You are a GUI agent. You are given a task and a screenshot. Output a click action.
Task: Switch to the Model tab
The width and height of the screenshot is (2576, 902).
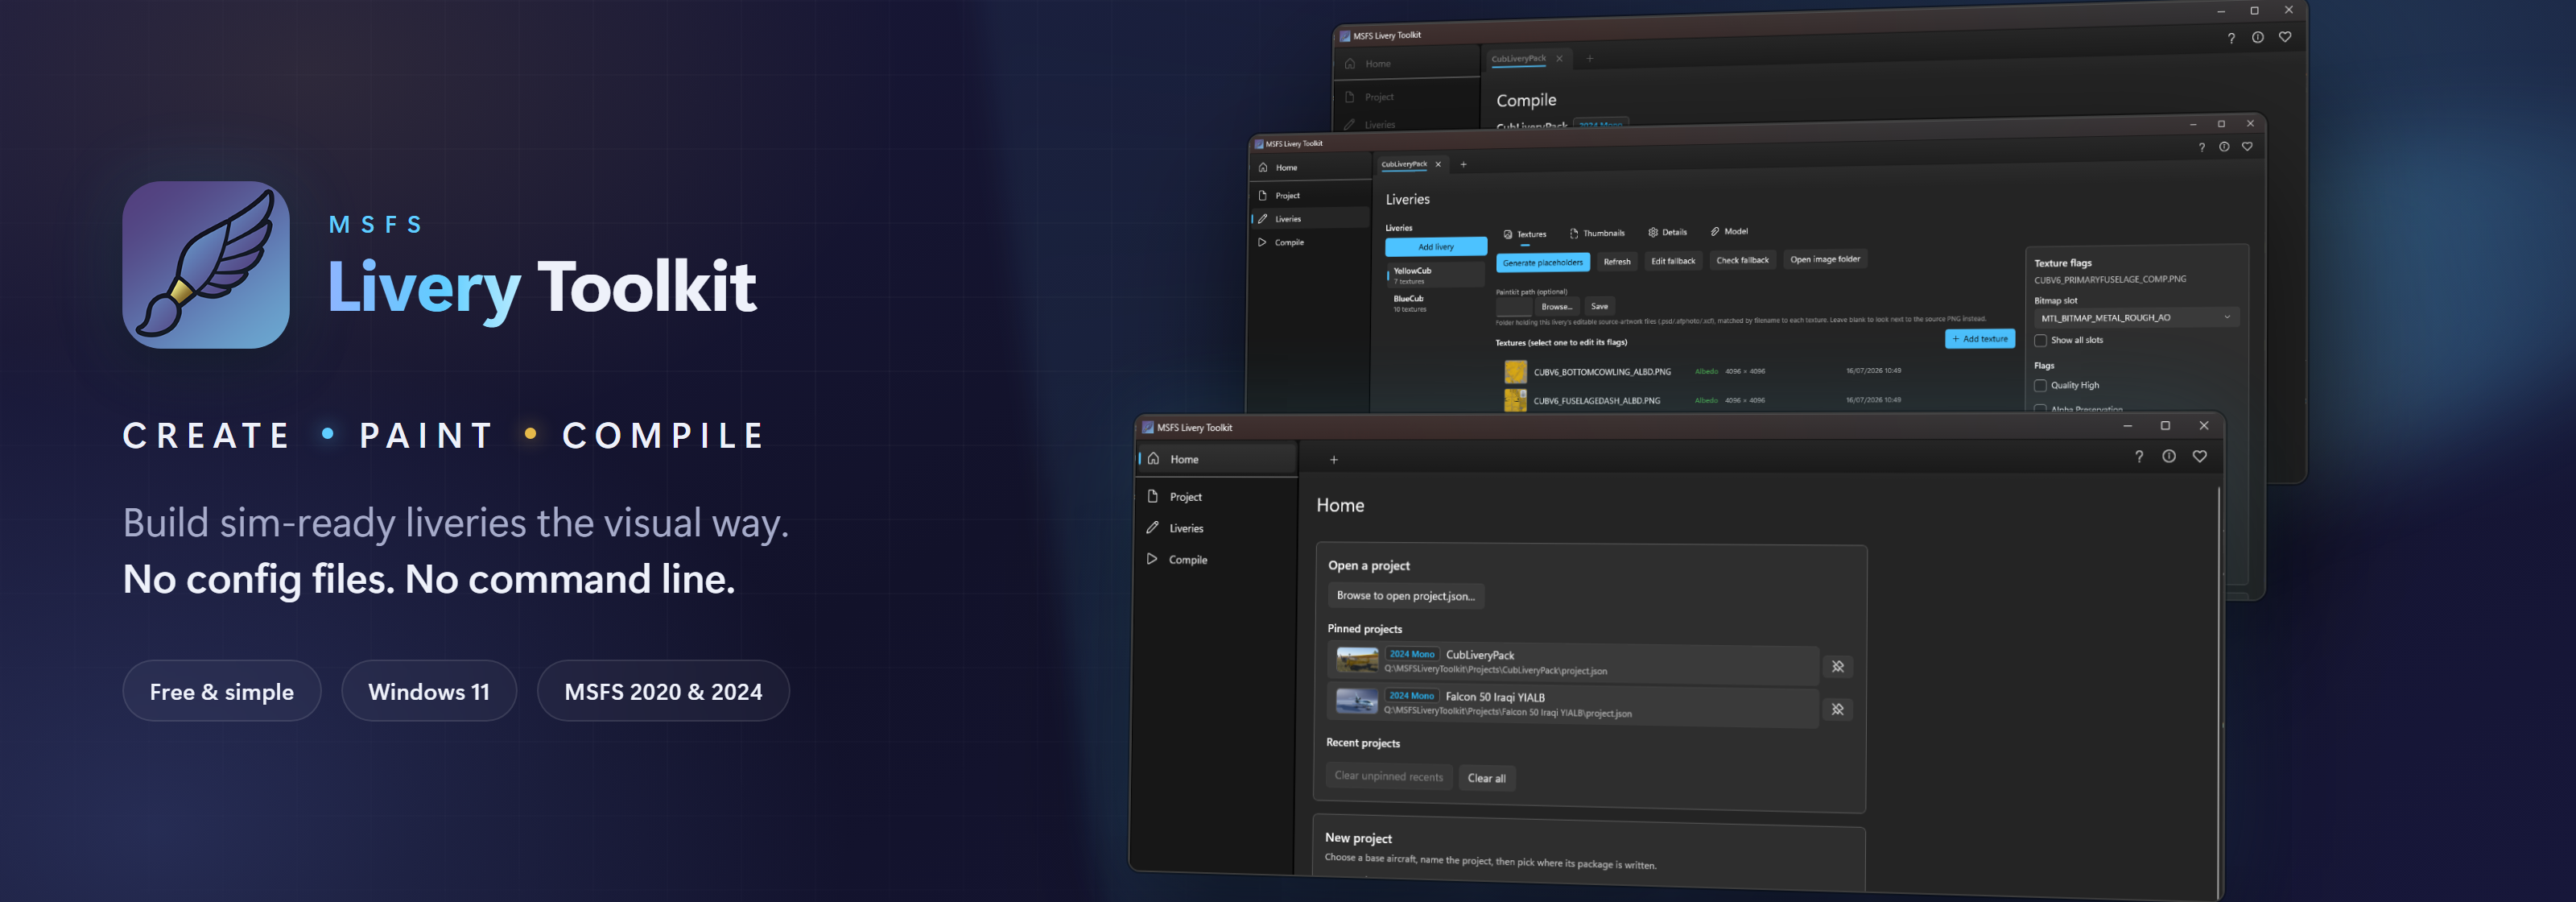point(1729,232)
